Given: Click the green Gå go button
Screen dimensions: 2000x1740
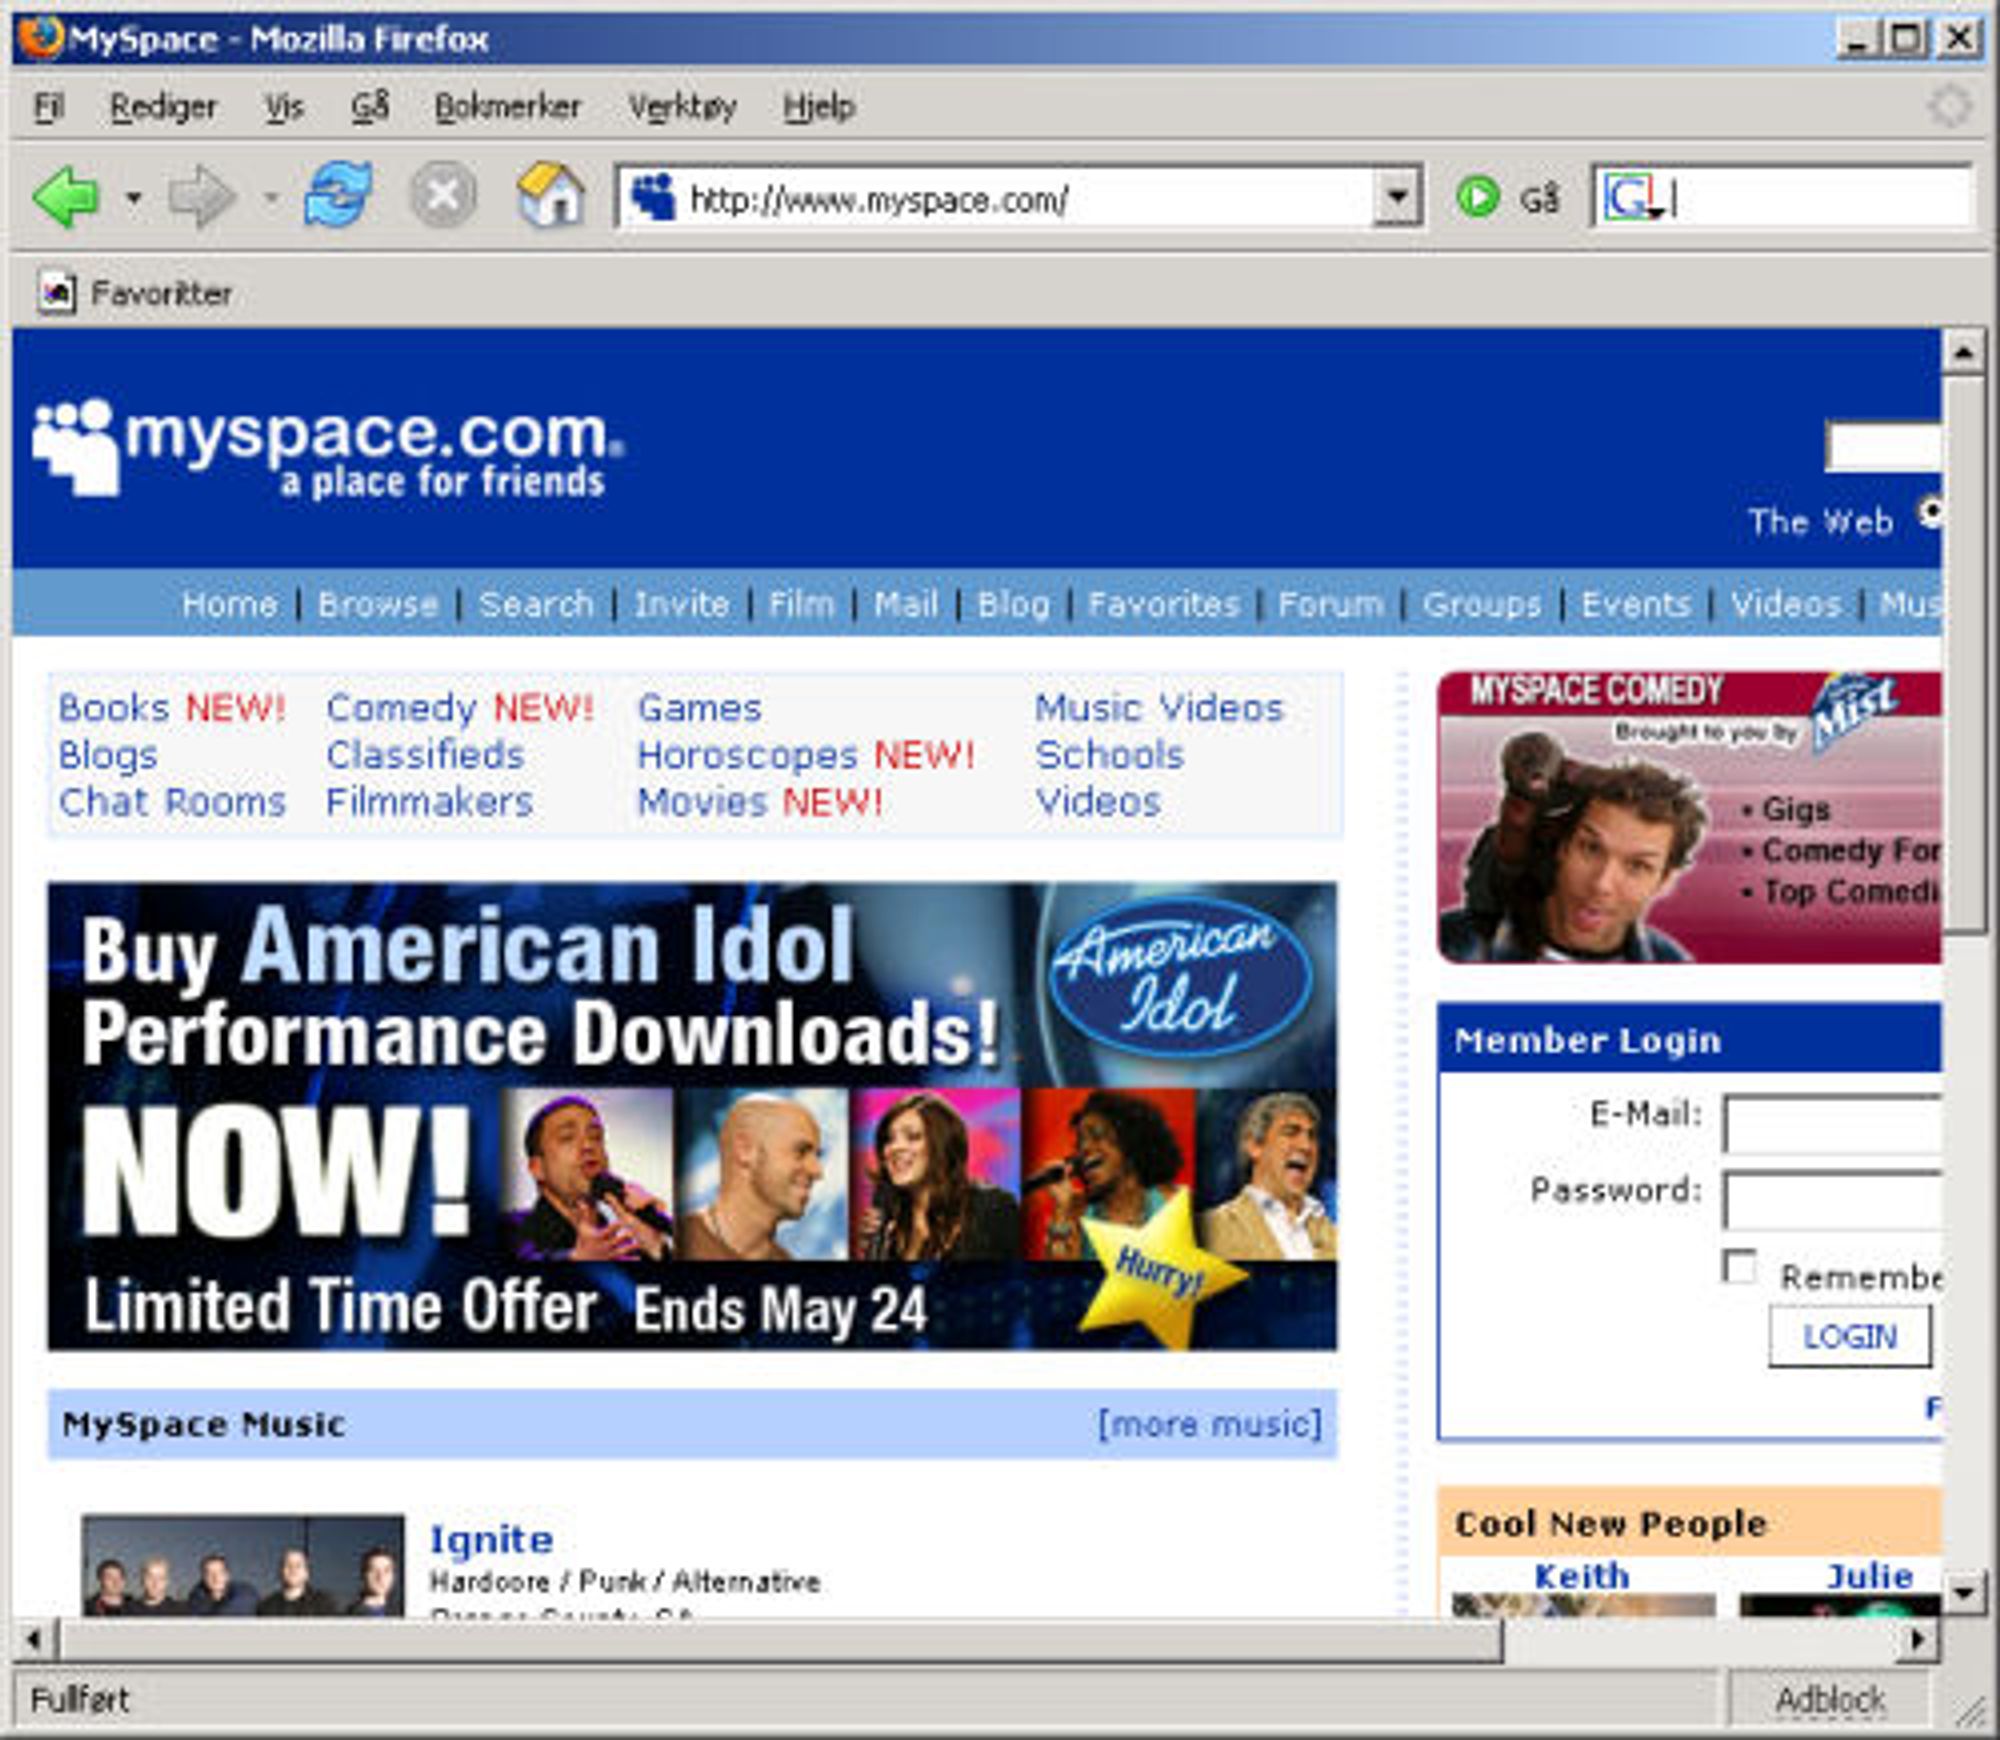Looking at the screenshot, I should (x=1478, y=197).
